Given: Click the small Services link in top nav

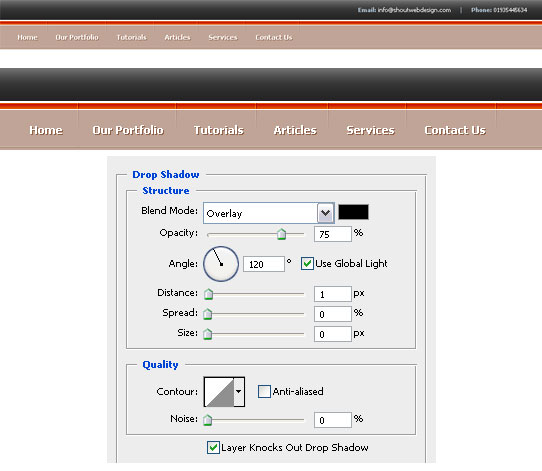Looking at the screenshot, I should [223, 37].
